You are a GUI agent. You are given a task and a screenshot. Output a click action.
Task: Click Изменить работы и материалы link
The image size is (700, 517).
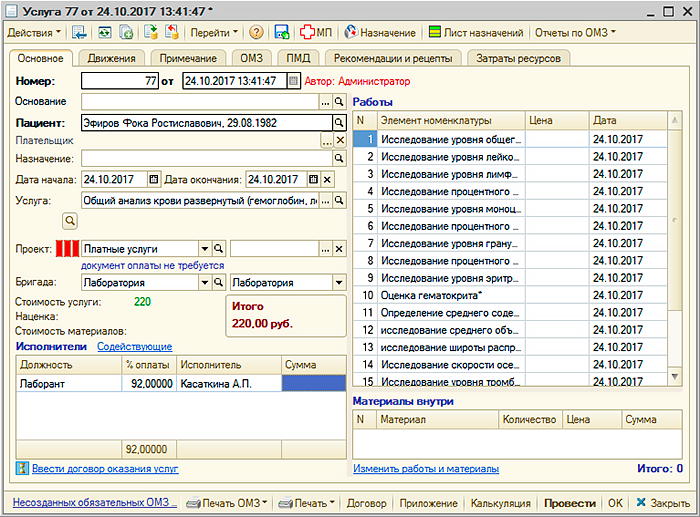point(426,468)
